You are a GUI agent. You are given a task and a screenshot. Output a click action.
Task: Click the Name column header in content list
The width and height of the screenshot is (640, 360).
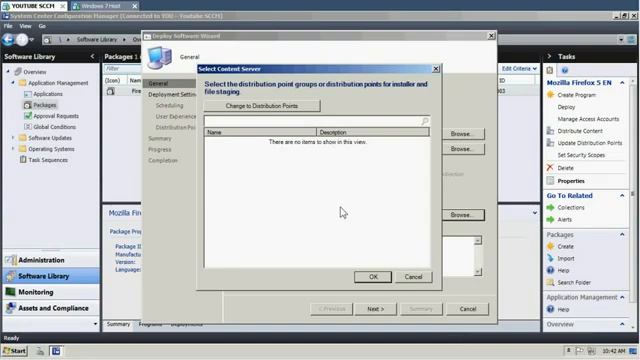[260, 132]
